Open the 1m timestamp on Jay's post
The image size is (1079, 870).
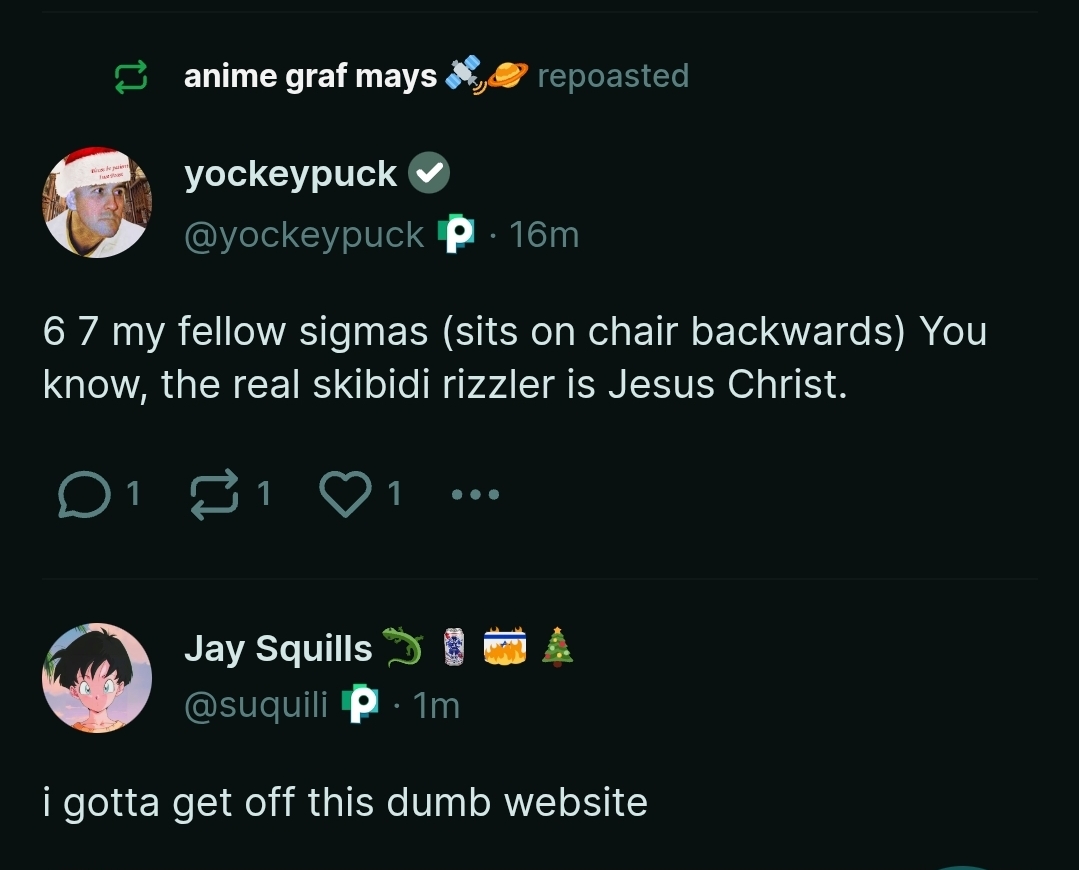coord(436,706)
